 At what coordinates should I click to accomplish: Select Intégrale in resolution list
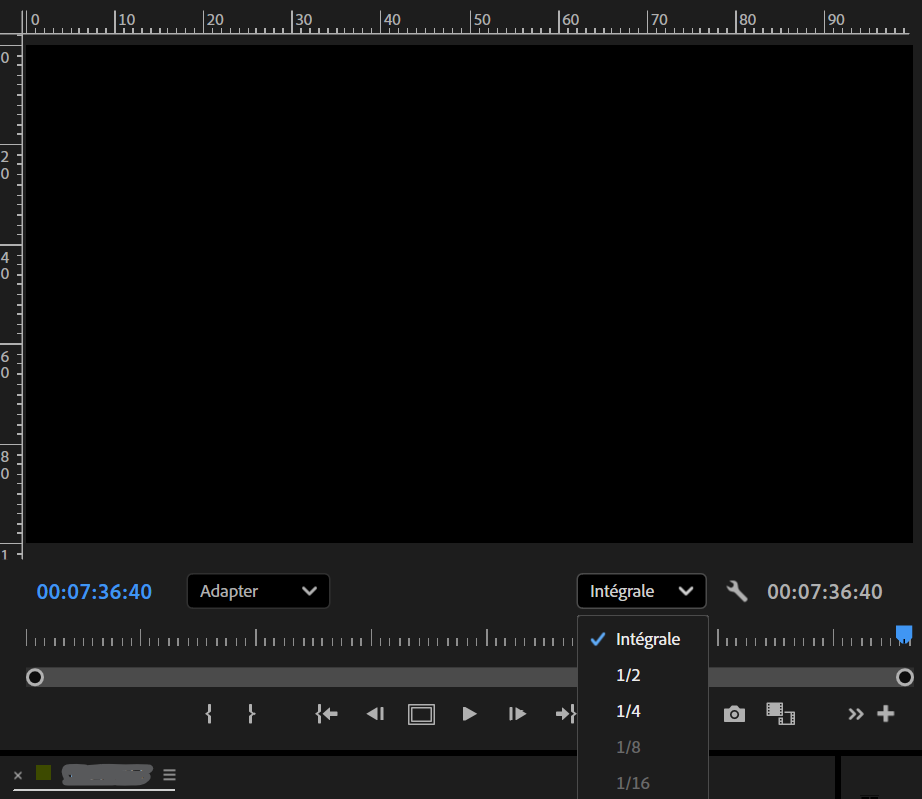643,639
